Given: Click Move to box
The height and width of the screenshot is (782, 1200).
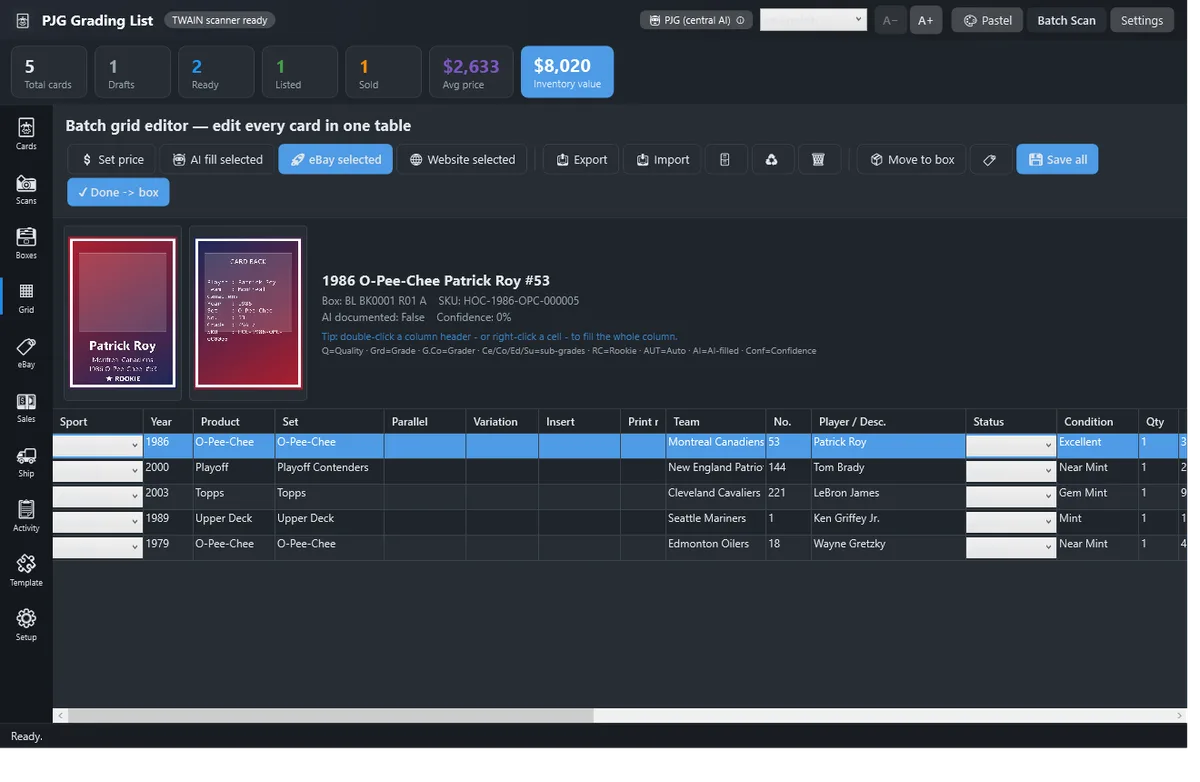Looking at the screenshot, I should coord(911,159).
